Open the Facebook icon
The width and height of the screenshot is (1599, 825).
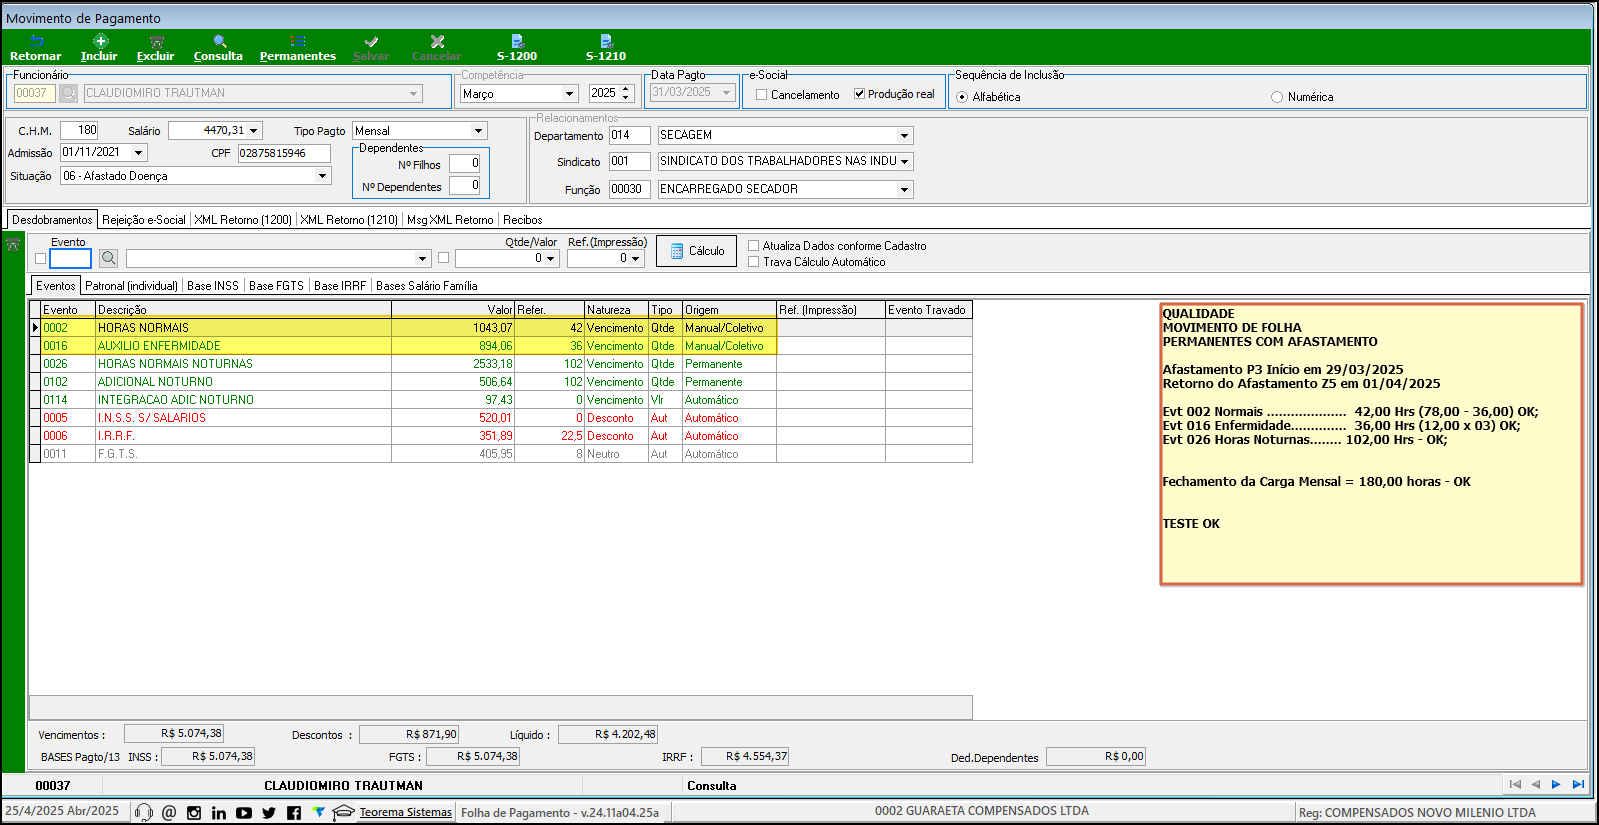tap(294, 813)
